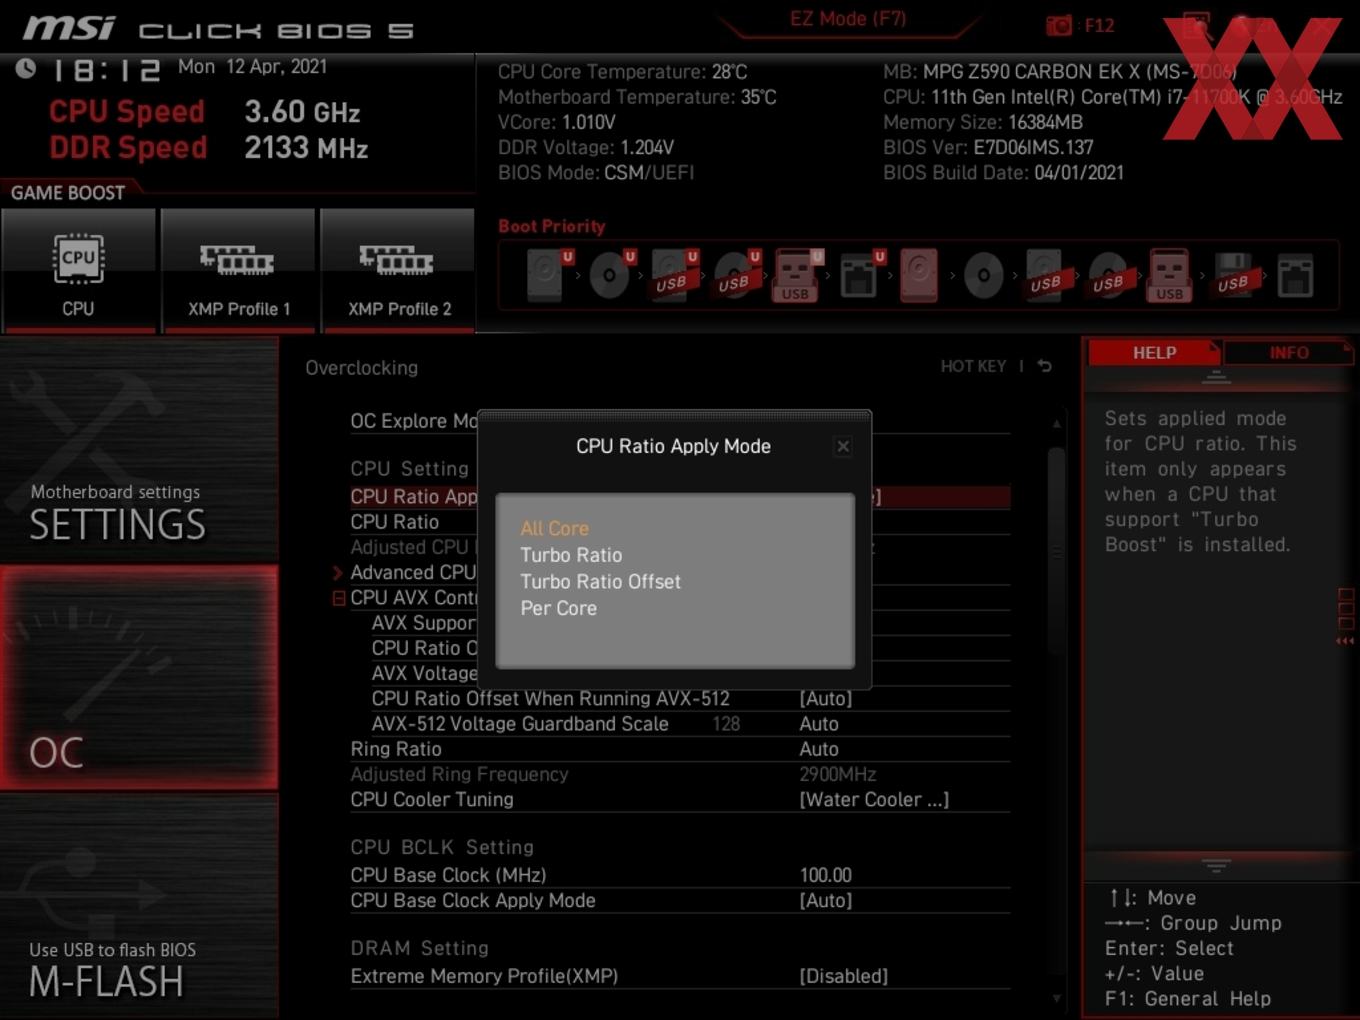1360x1020 pixels.
Task: Open the Motherboard SETTINGS section
Action: pos(139,450)
